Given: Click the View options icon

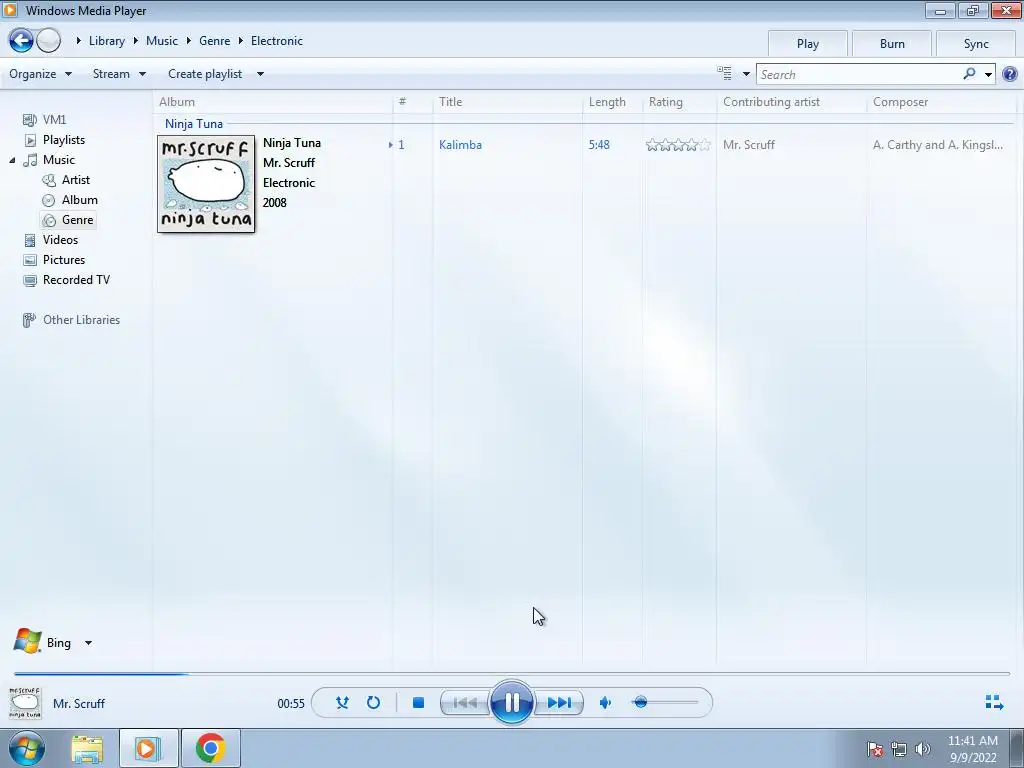Looking at the screenshot, I should (x=724, y=73).
